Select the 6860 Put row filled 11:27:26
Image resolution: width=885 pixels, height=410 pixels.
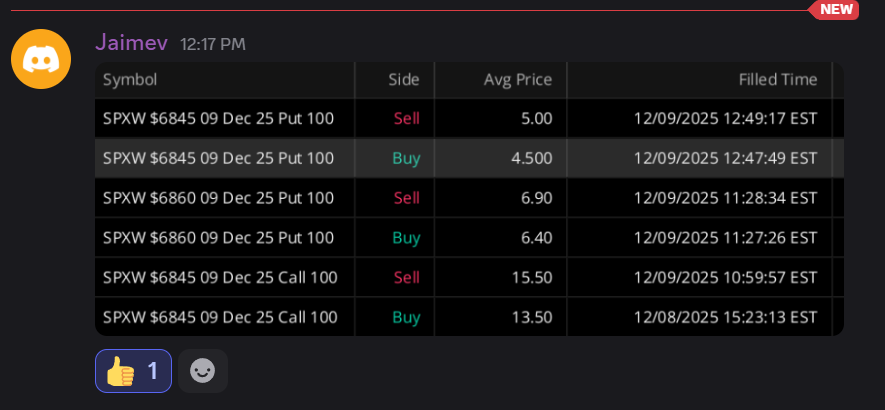pos(469,238)
